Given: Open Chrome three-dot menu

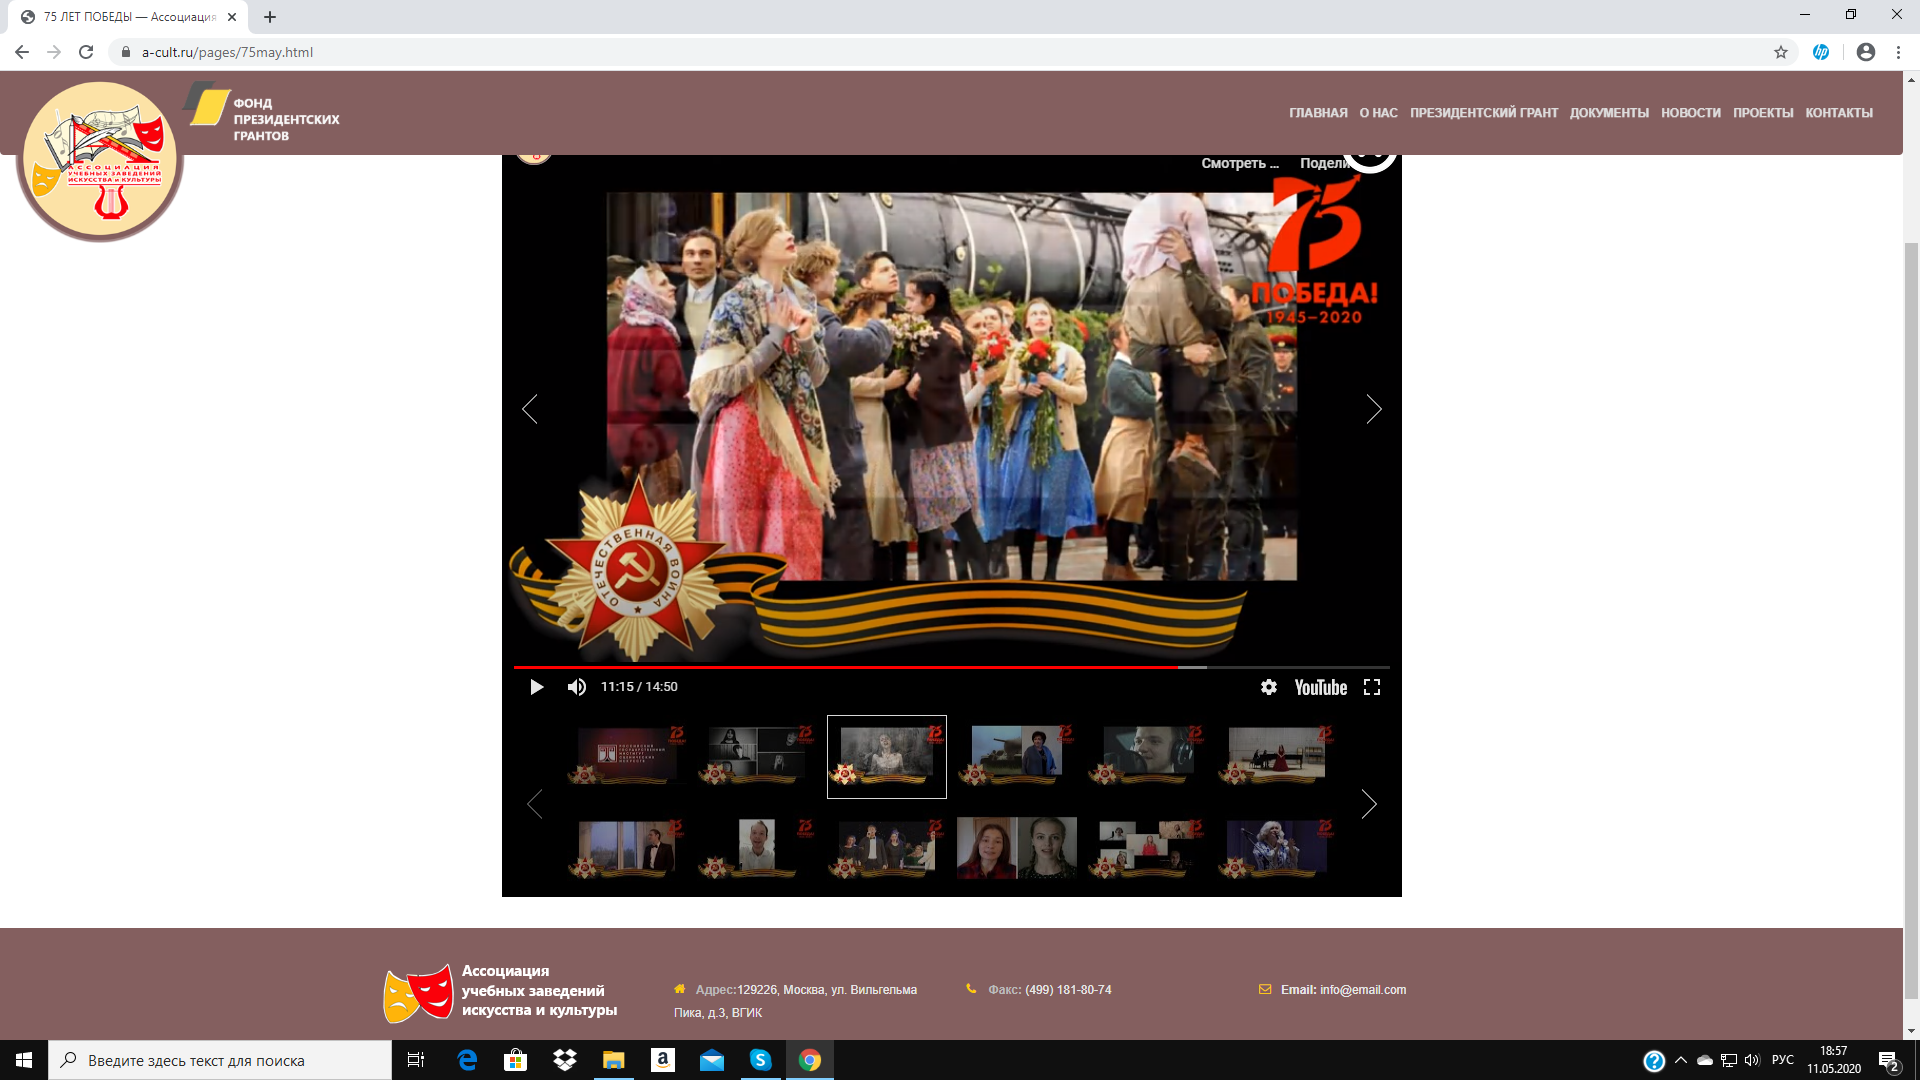Looking at the screenshot, I should pos(1898,52).
